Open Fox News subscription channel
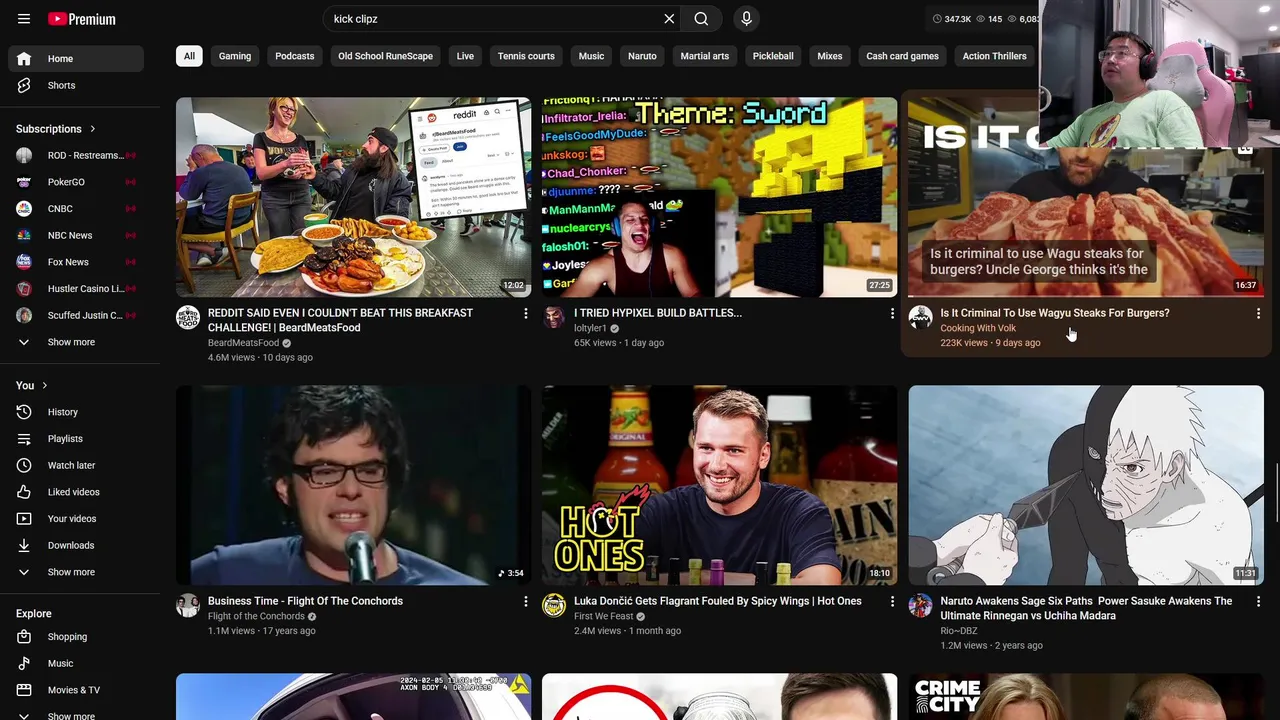The width and height of the screenshot is (1280, 720). (76, 262)
